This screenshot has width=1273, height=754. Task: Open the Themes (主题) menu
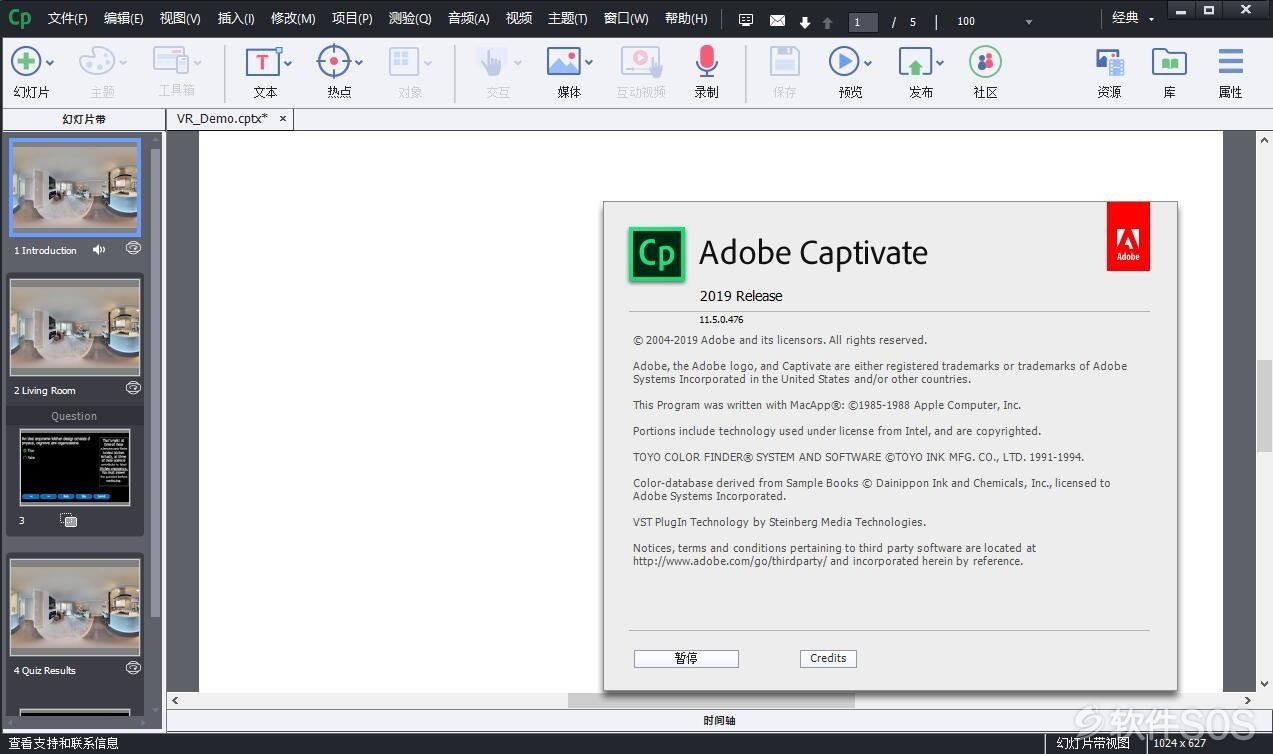(x=567, y=18)
